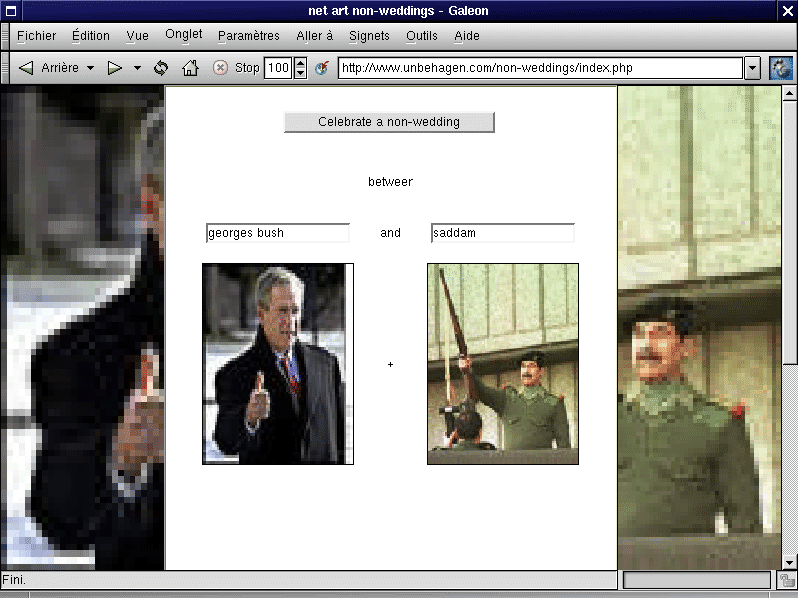Open the Aller à menu

[x=315, y=36]
